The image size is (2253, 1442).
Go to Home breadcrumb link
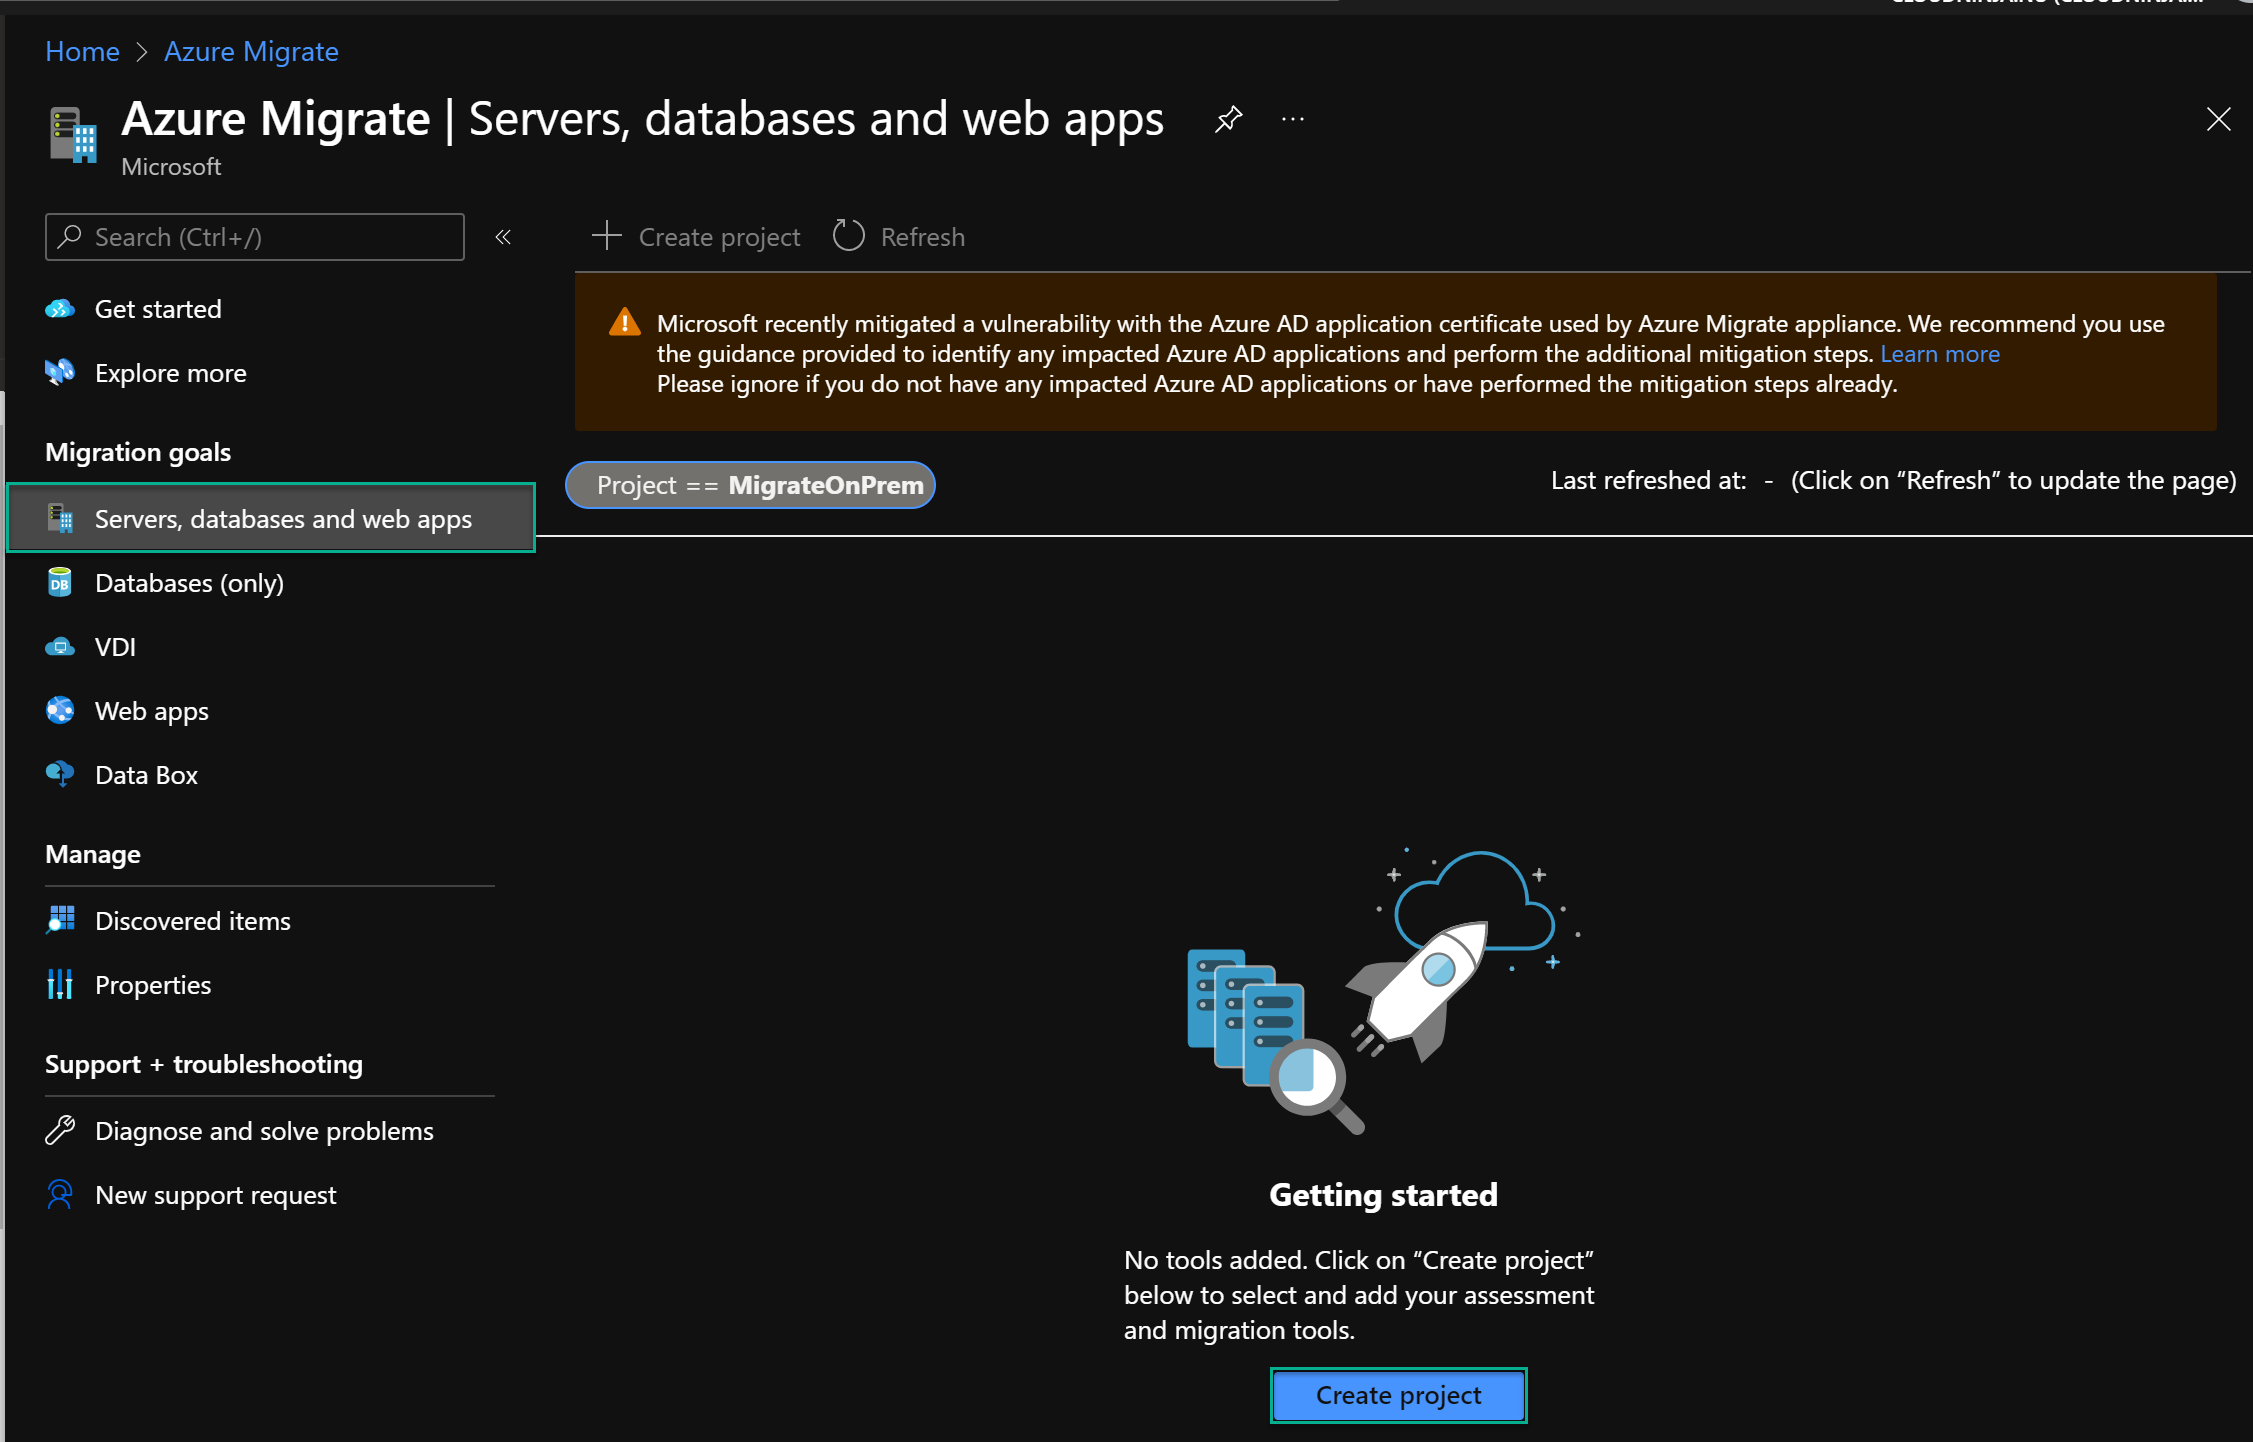coord(82,51)
